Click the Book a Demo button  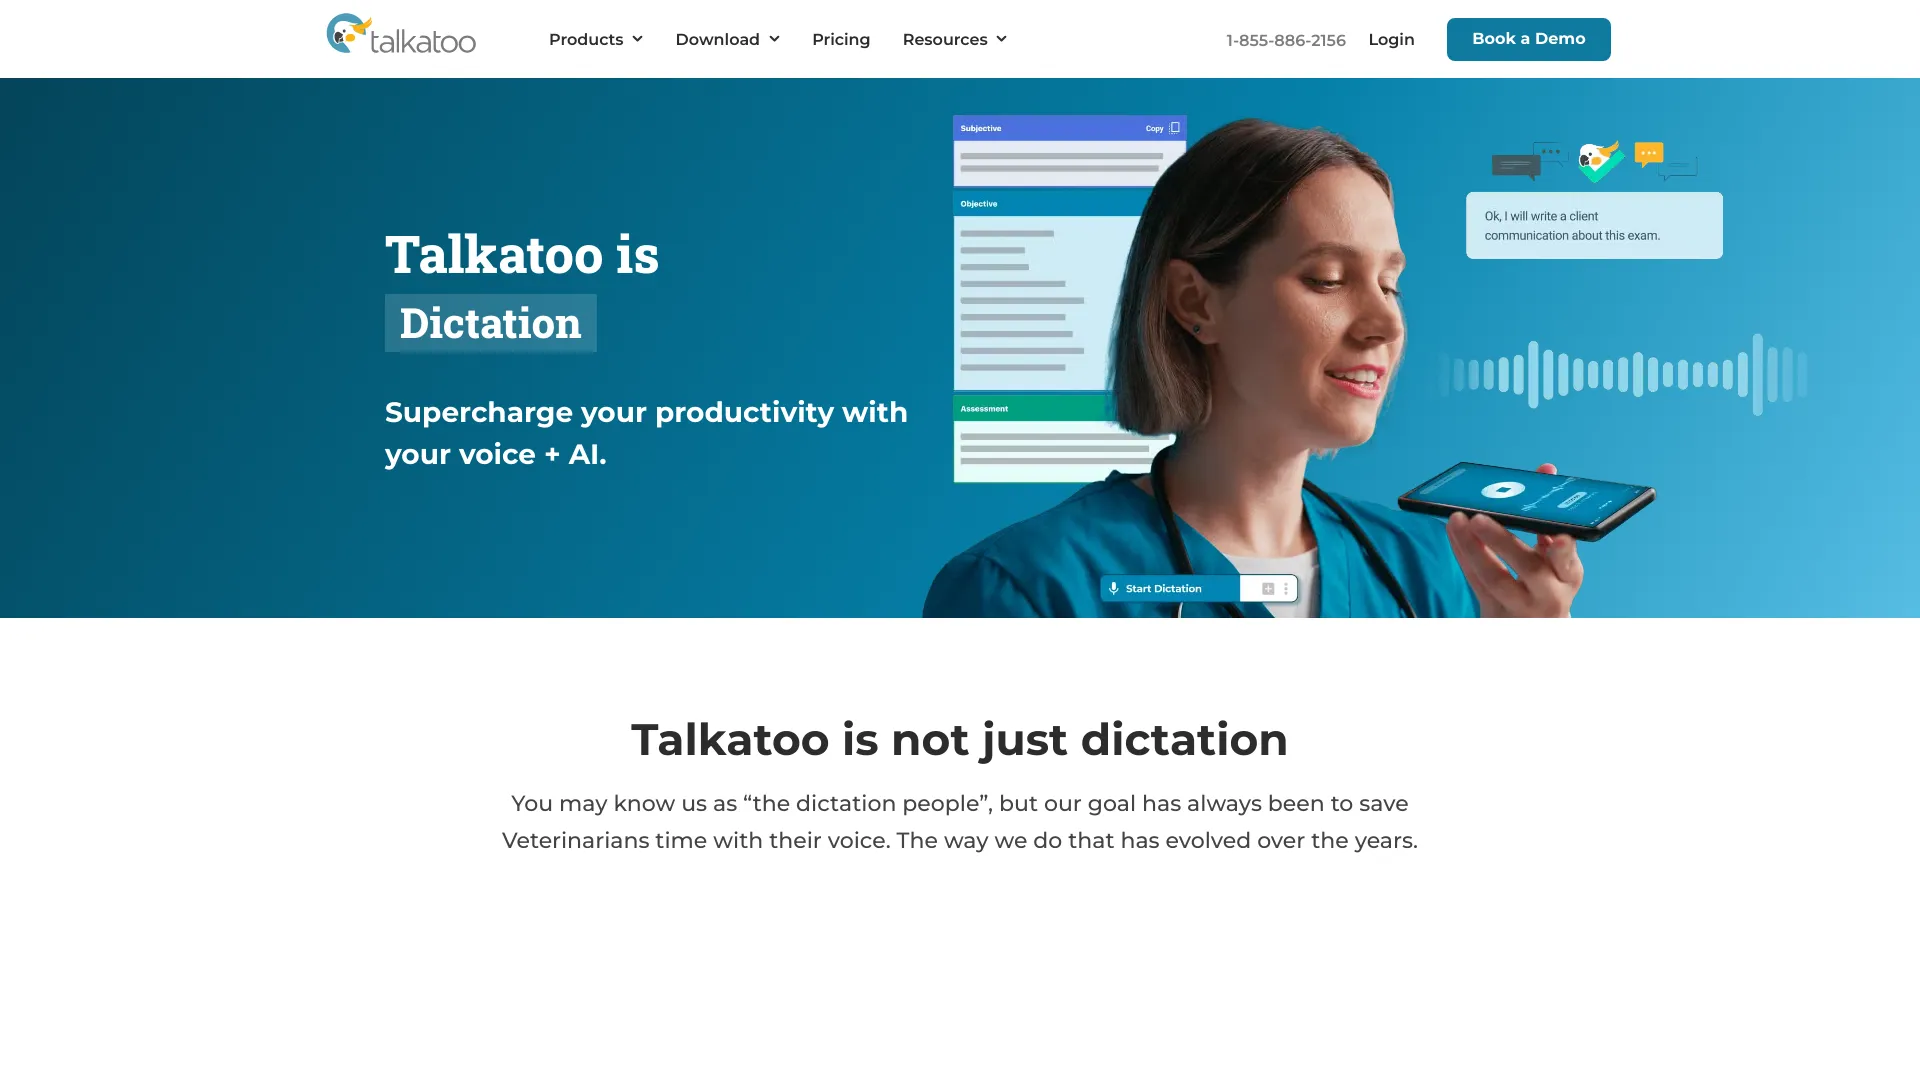coord(1528,38)
